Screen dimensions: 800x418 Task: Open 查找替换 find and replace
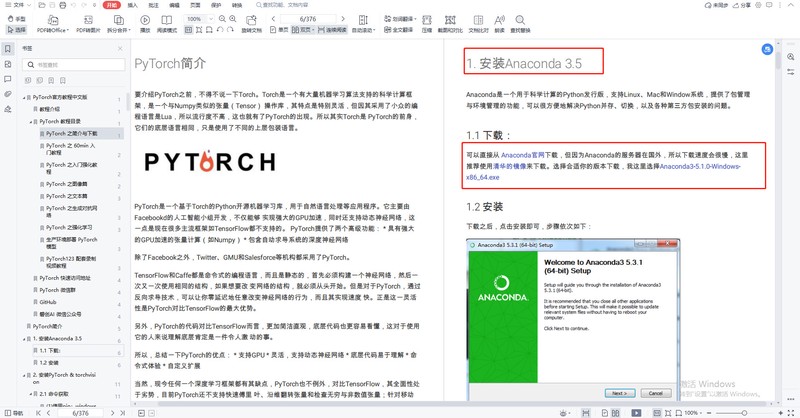[520, 23]
